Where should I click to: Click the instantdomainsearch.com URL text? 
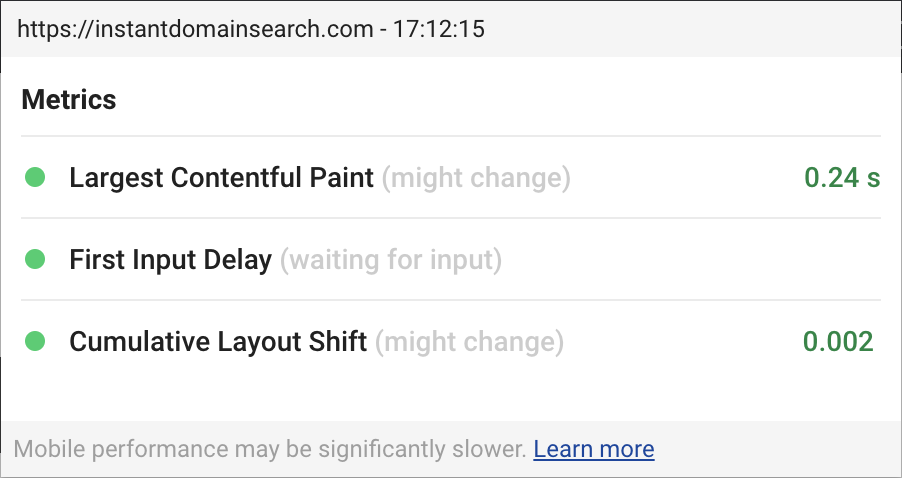coord(234,29)
